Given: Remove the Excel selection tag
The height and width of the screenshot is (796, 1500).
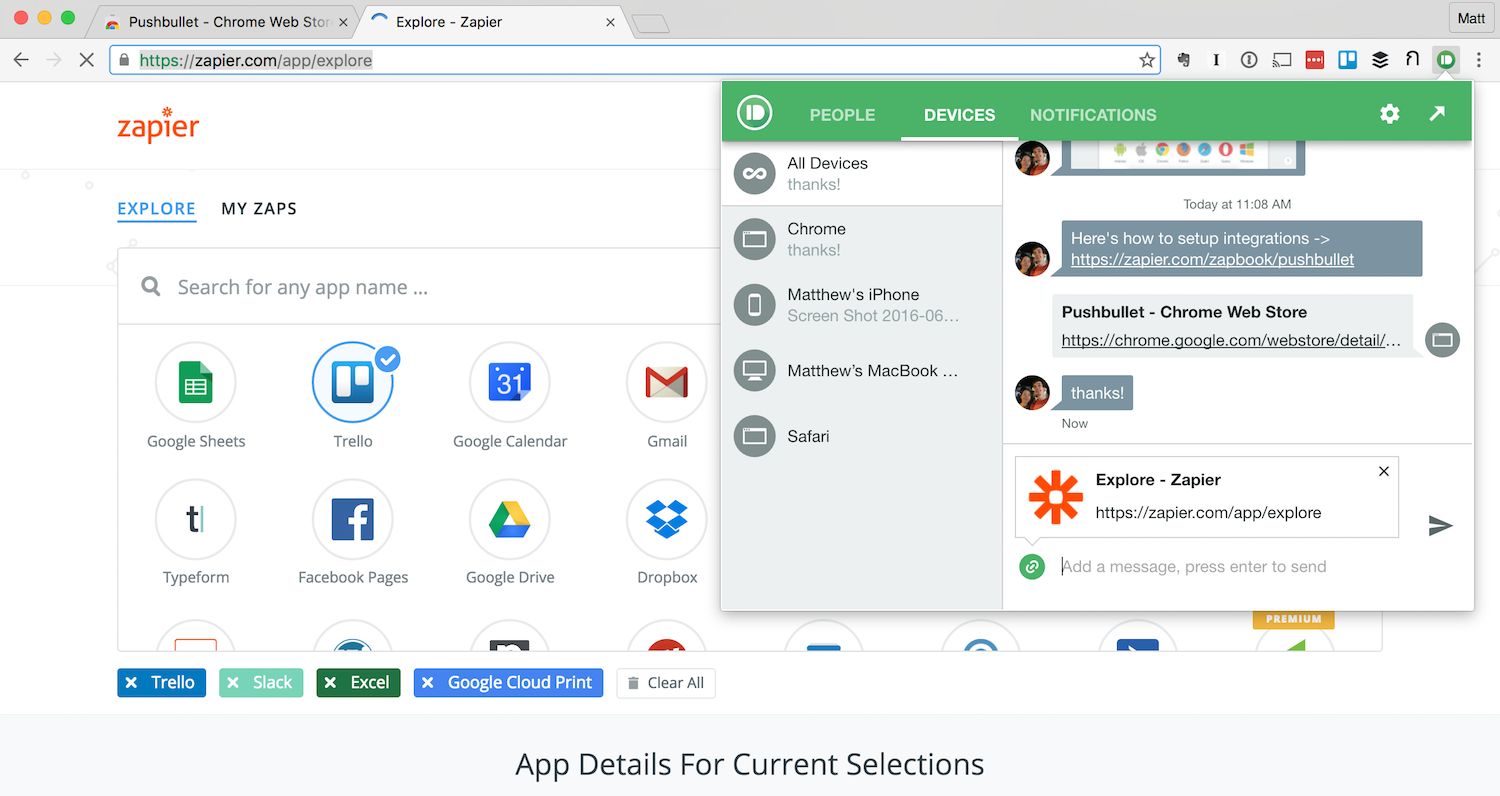Looking at the screenshot, I should pos(330,683).
